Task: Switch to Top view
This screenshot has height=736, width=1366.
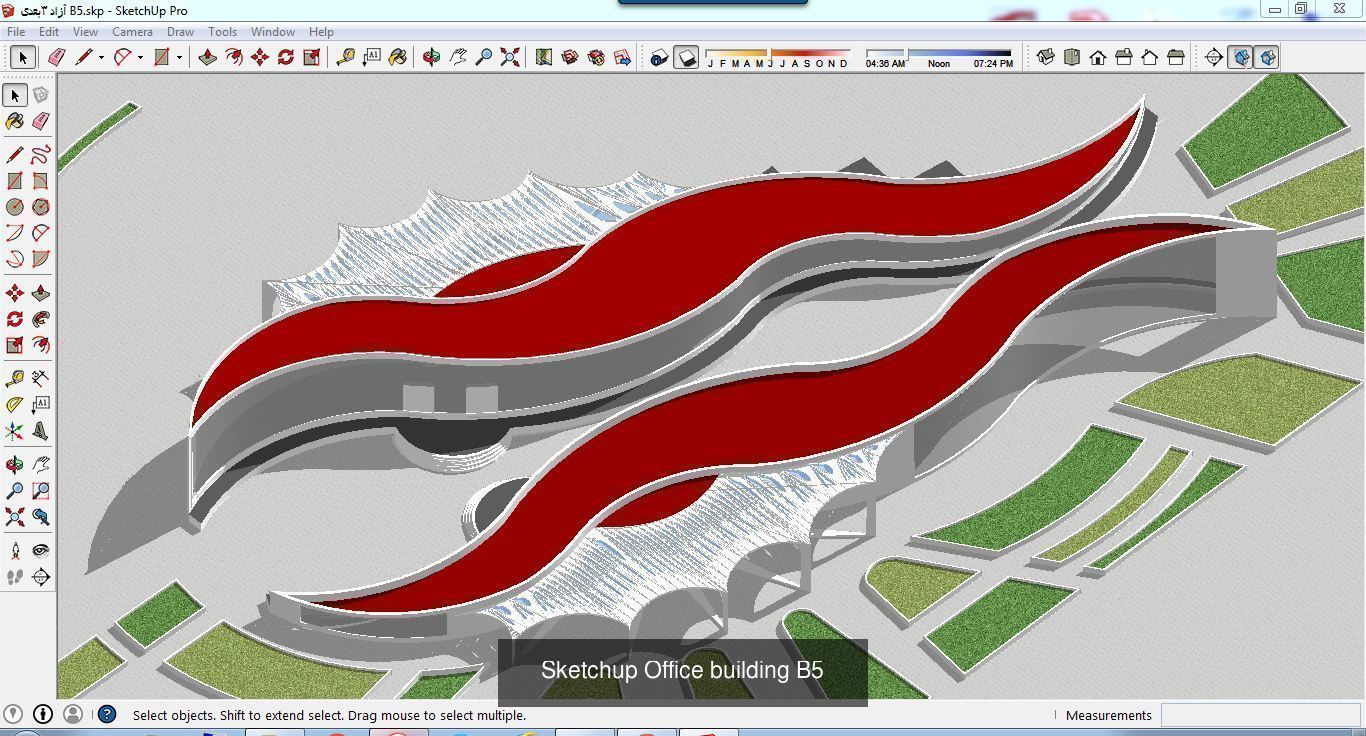Action: click(x=1072, y=57)
